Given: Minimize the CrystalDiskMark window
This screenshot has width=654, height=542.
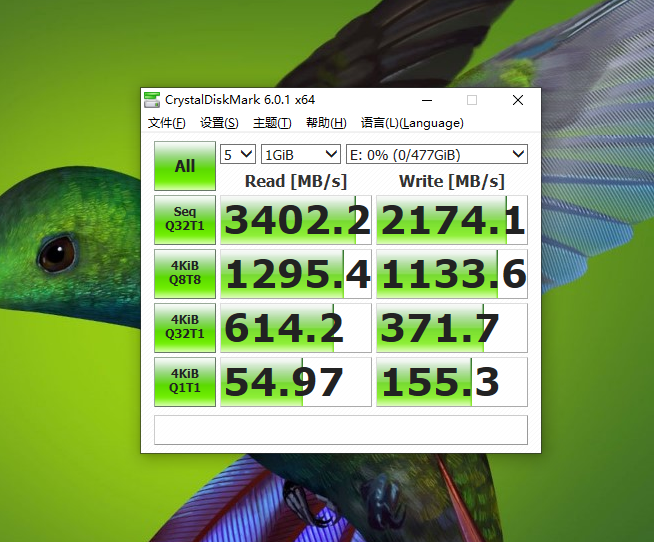Looking at the screenshot, I should click(427, 100).
